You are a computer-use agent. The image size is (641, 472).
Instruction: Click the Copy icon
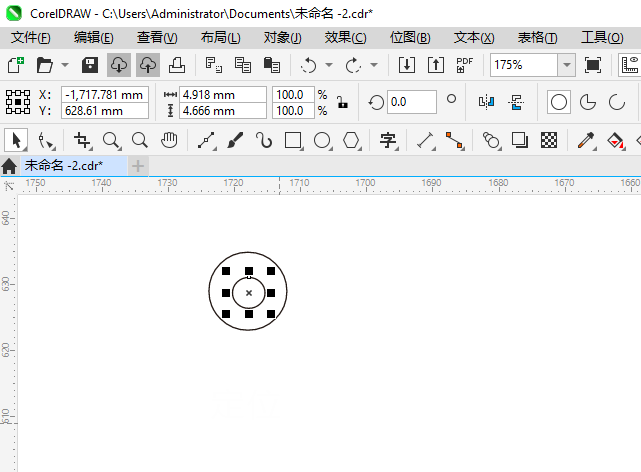coord(243,65)
